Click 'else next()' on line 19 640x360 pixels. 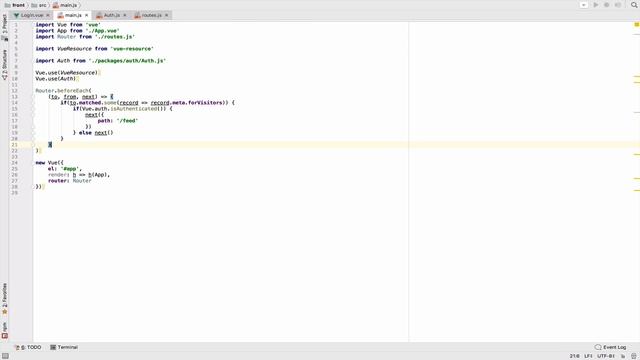96,133
